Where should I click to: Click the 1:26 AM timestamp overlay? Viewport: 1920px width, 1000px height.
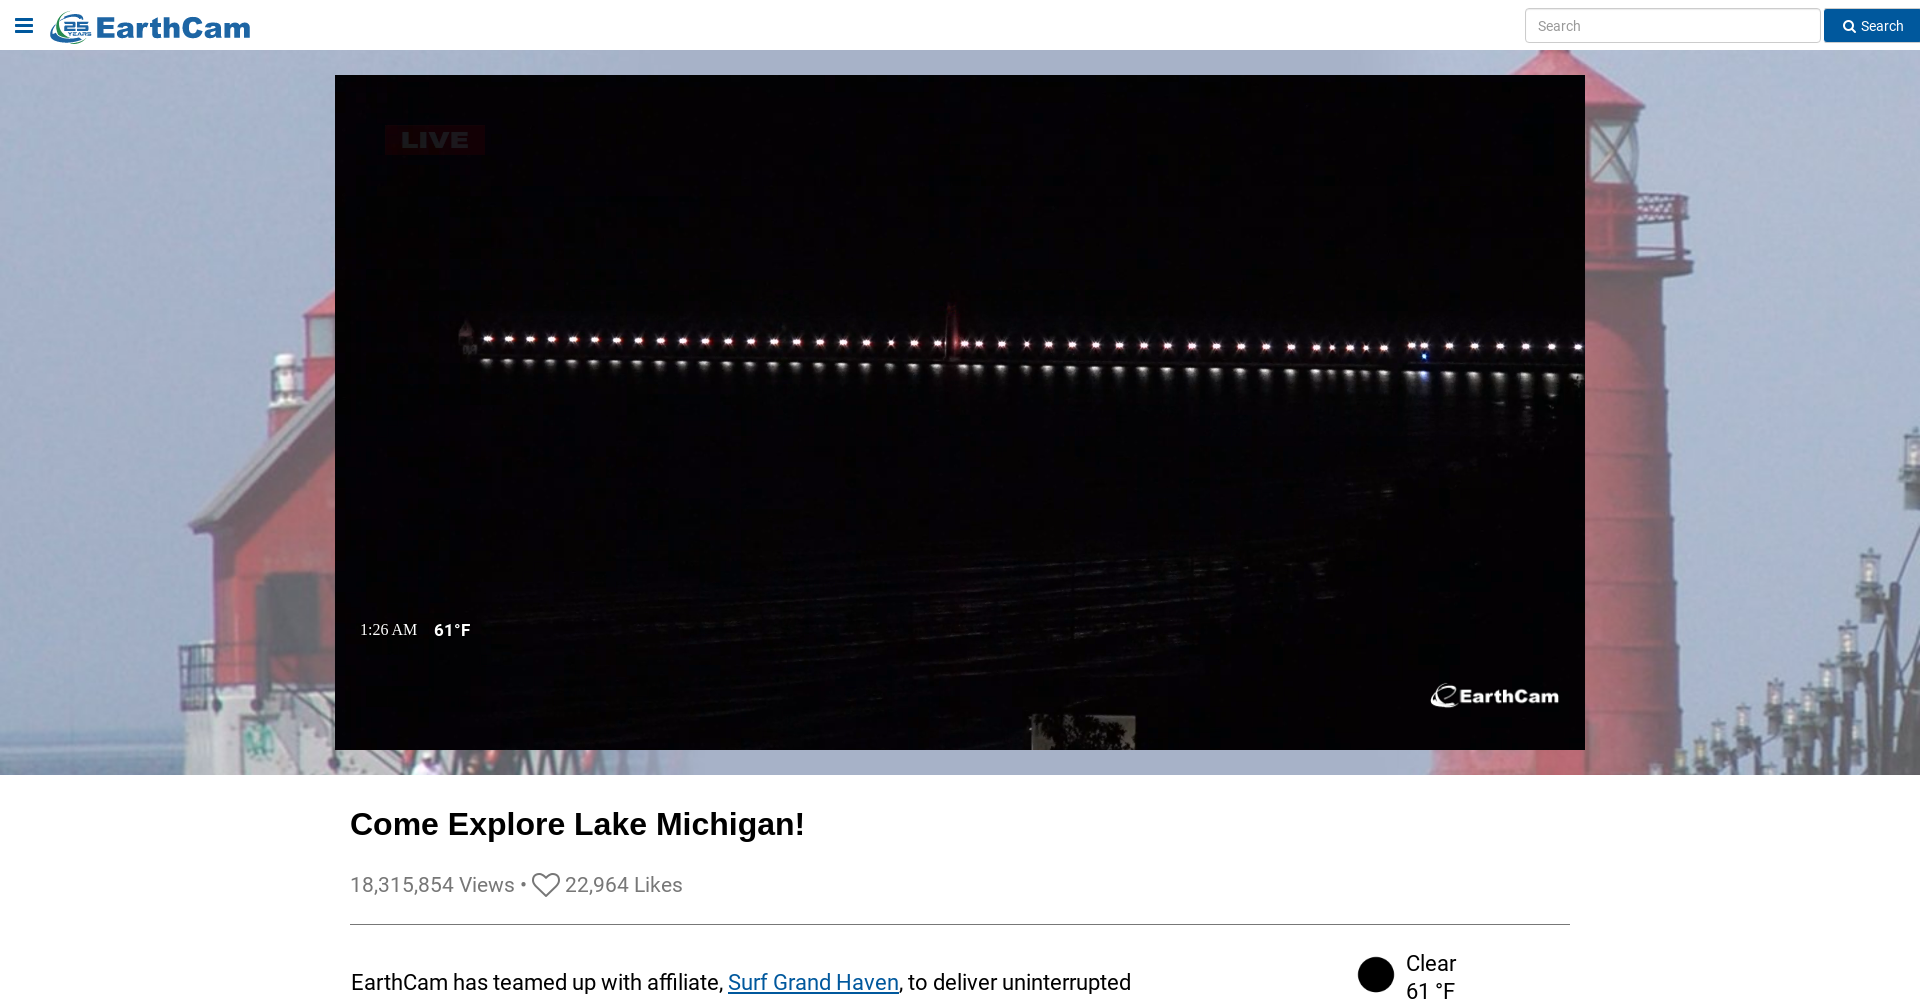[x=388, y=630]
